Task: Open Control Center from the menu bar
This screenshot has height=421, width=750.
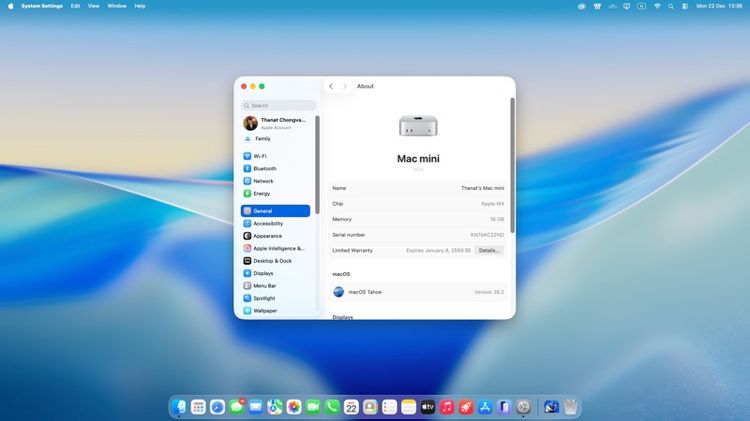Action: click(685, 6)
